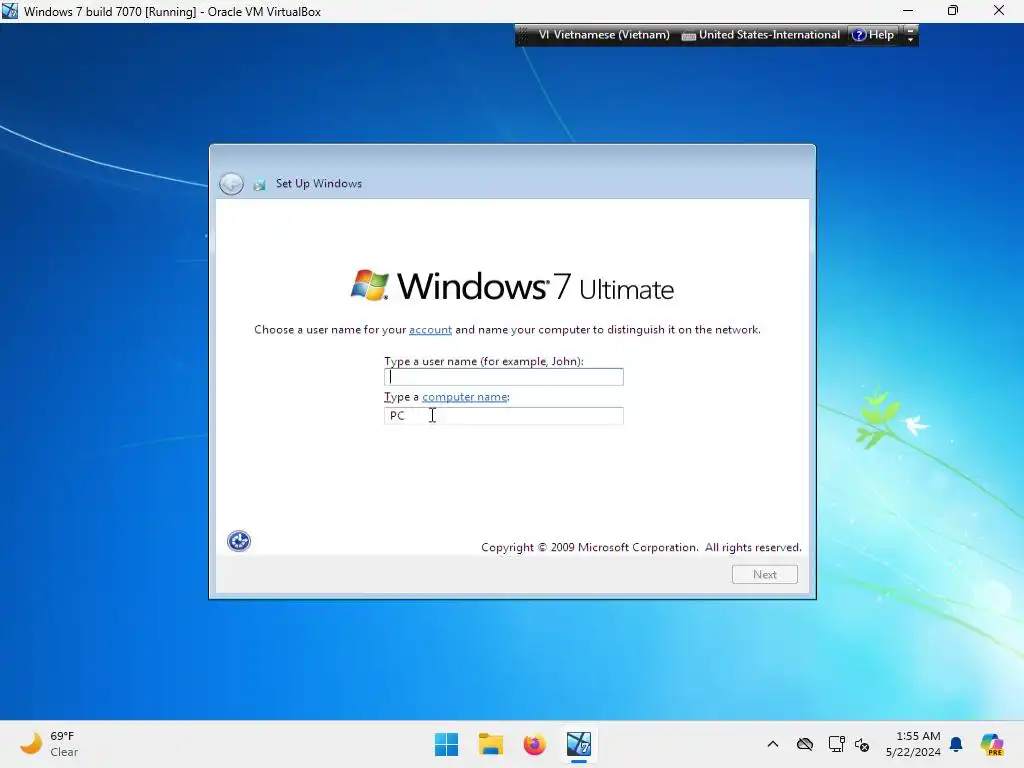Open File Explorer from the taskbar

(x=490, y=744)
